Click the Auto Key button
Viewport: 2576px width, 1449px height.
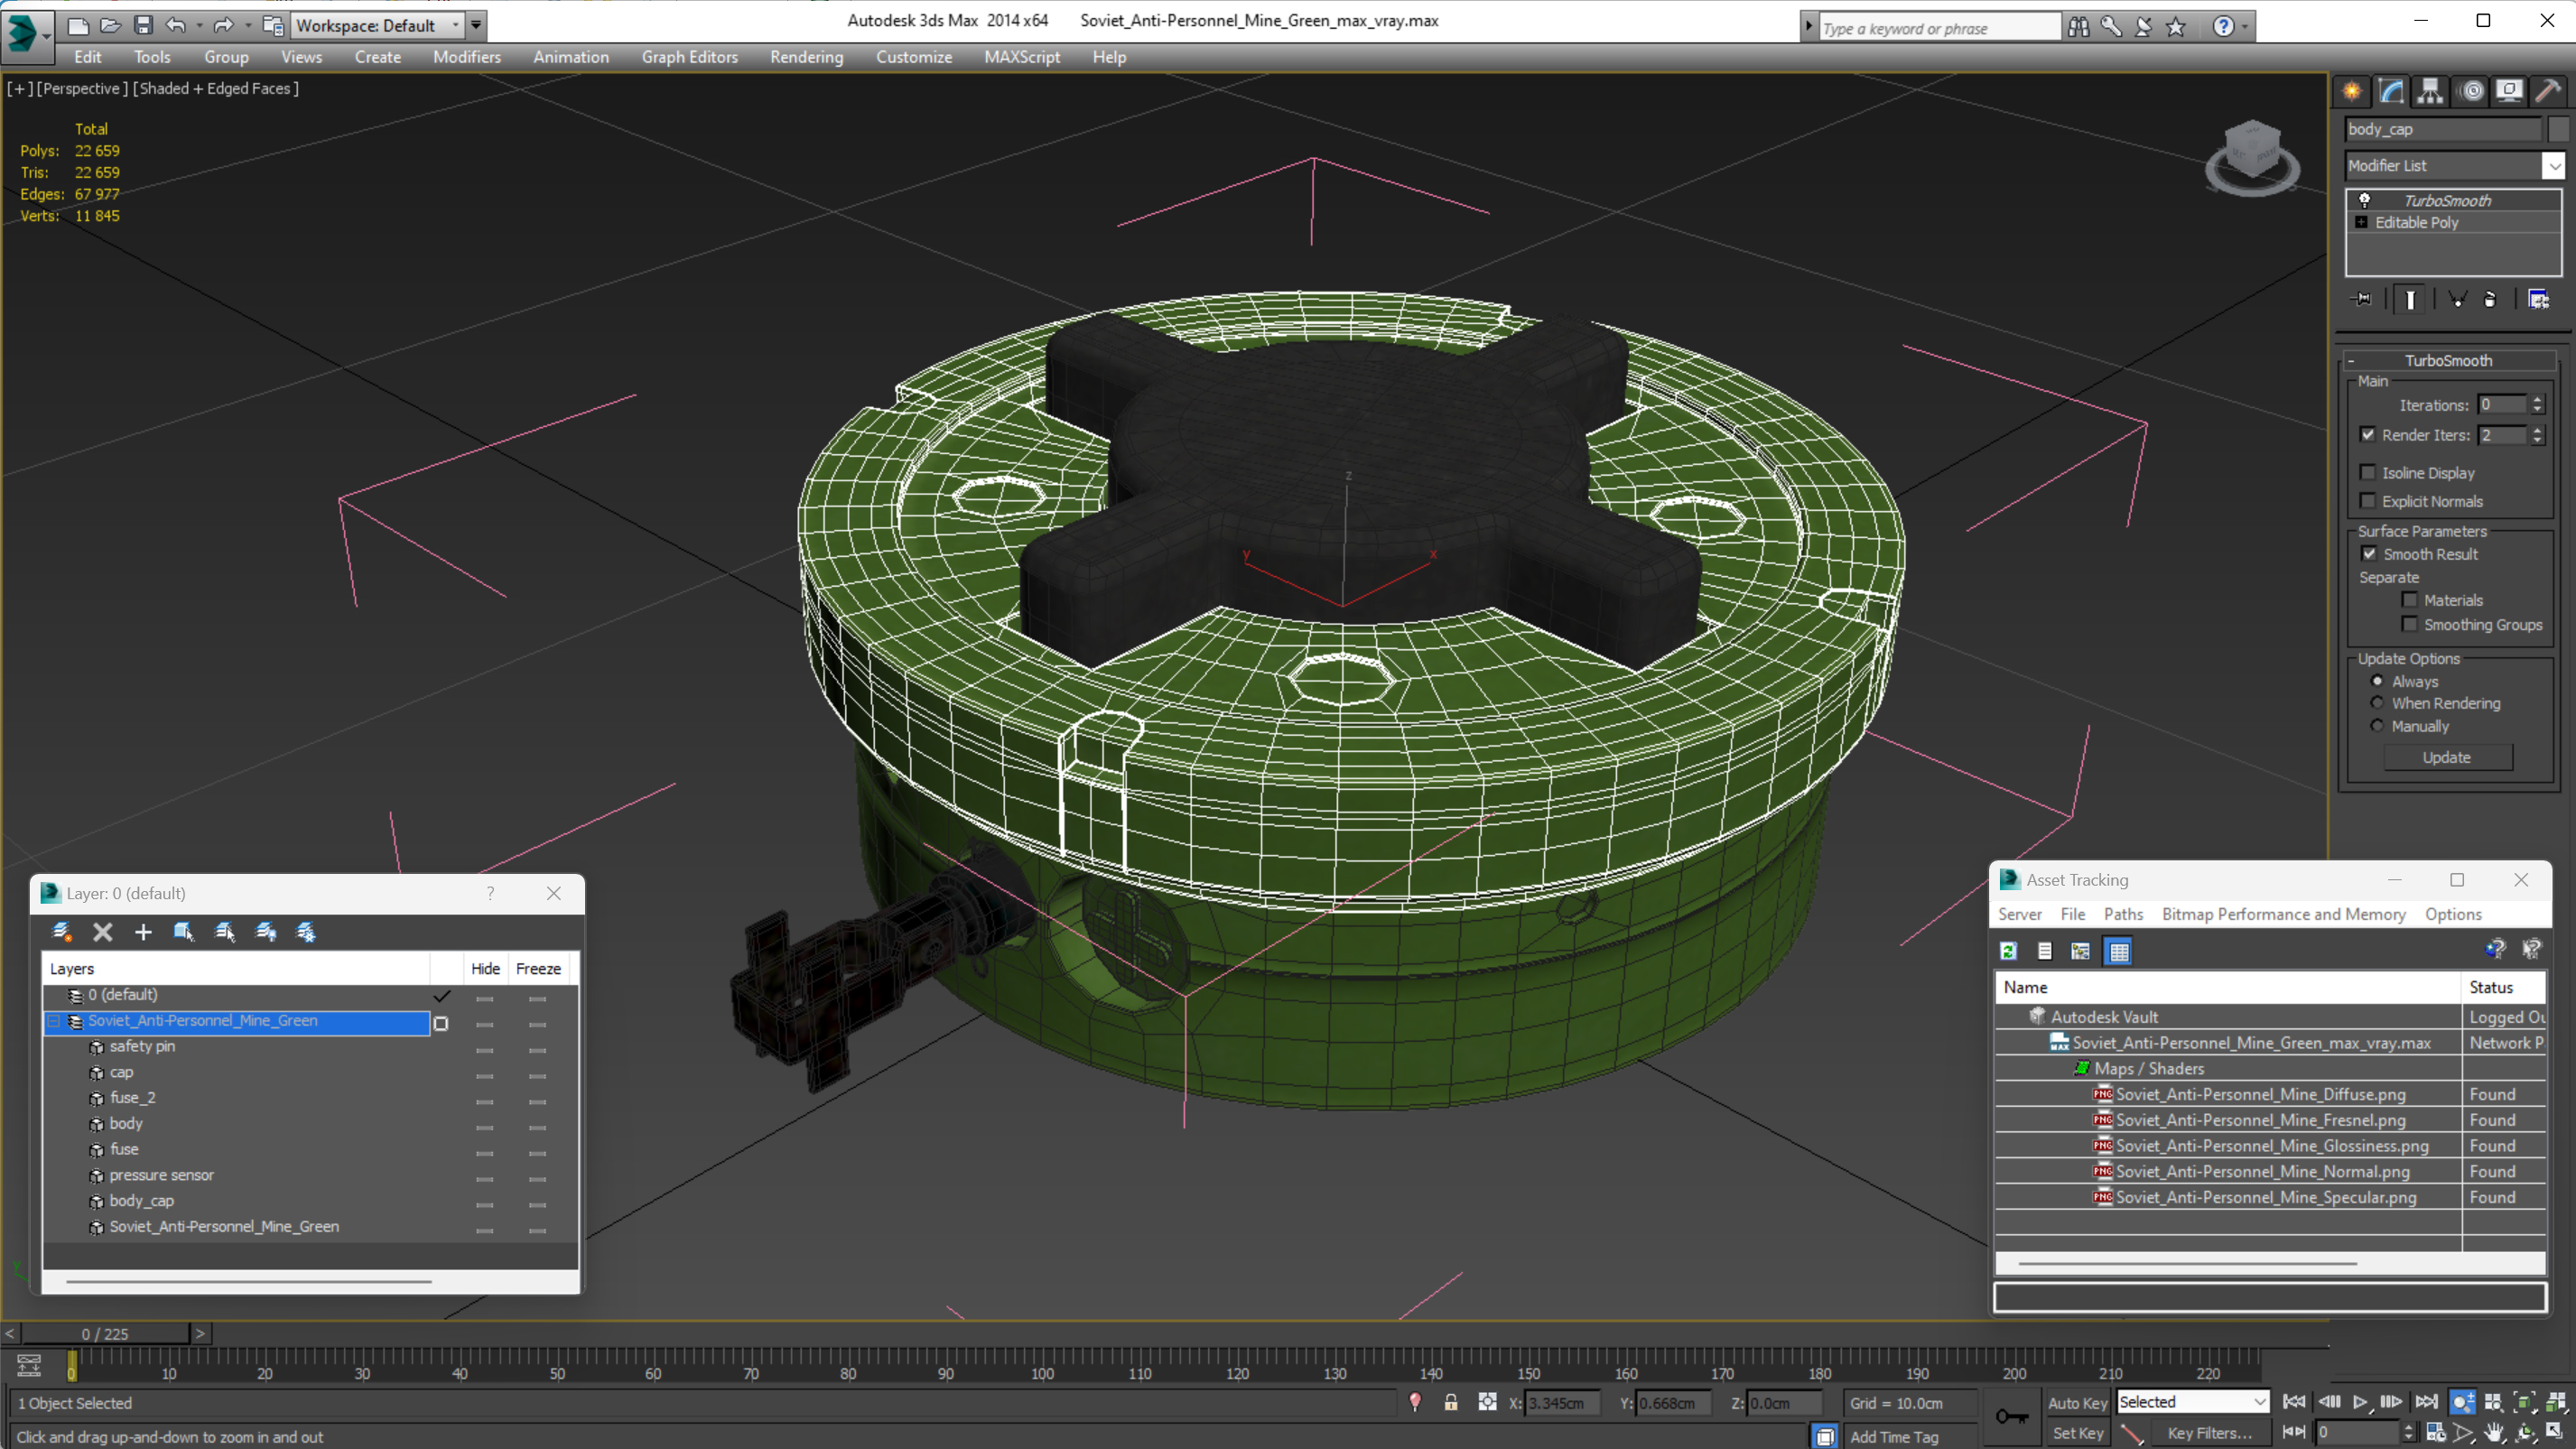(x=2077, y=1402)
